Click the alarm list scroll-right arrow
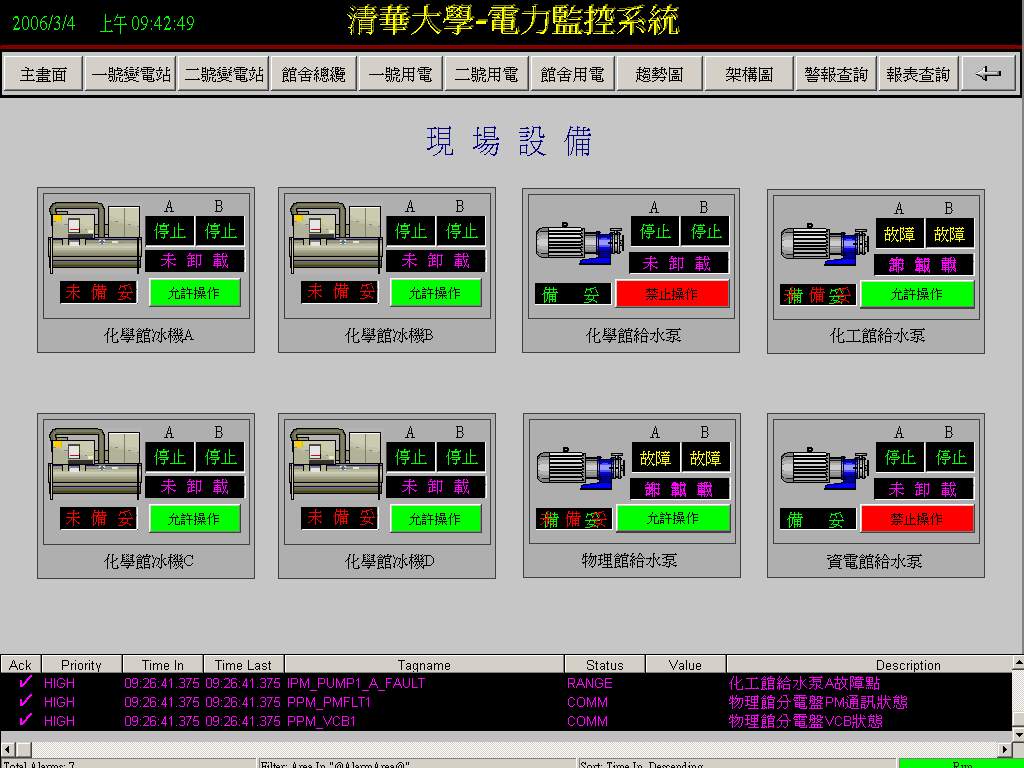The image size is (1024, 768). pyautogui.click(x=1005, y=748)
